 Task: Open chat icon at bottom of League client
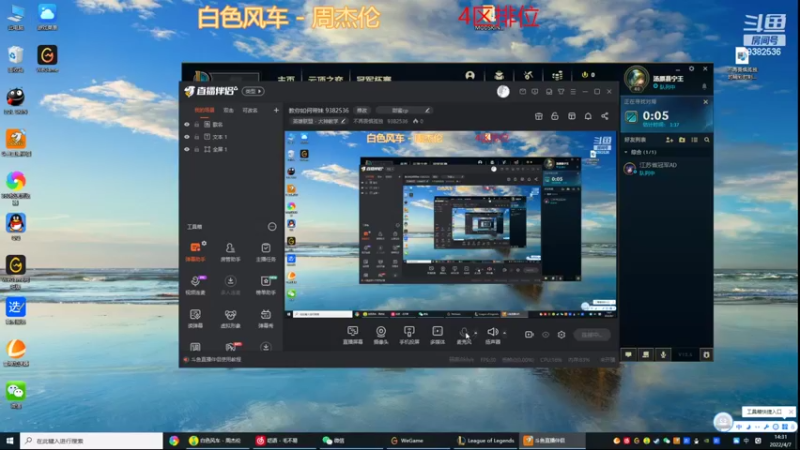coord(629,355)
